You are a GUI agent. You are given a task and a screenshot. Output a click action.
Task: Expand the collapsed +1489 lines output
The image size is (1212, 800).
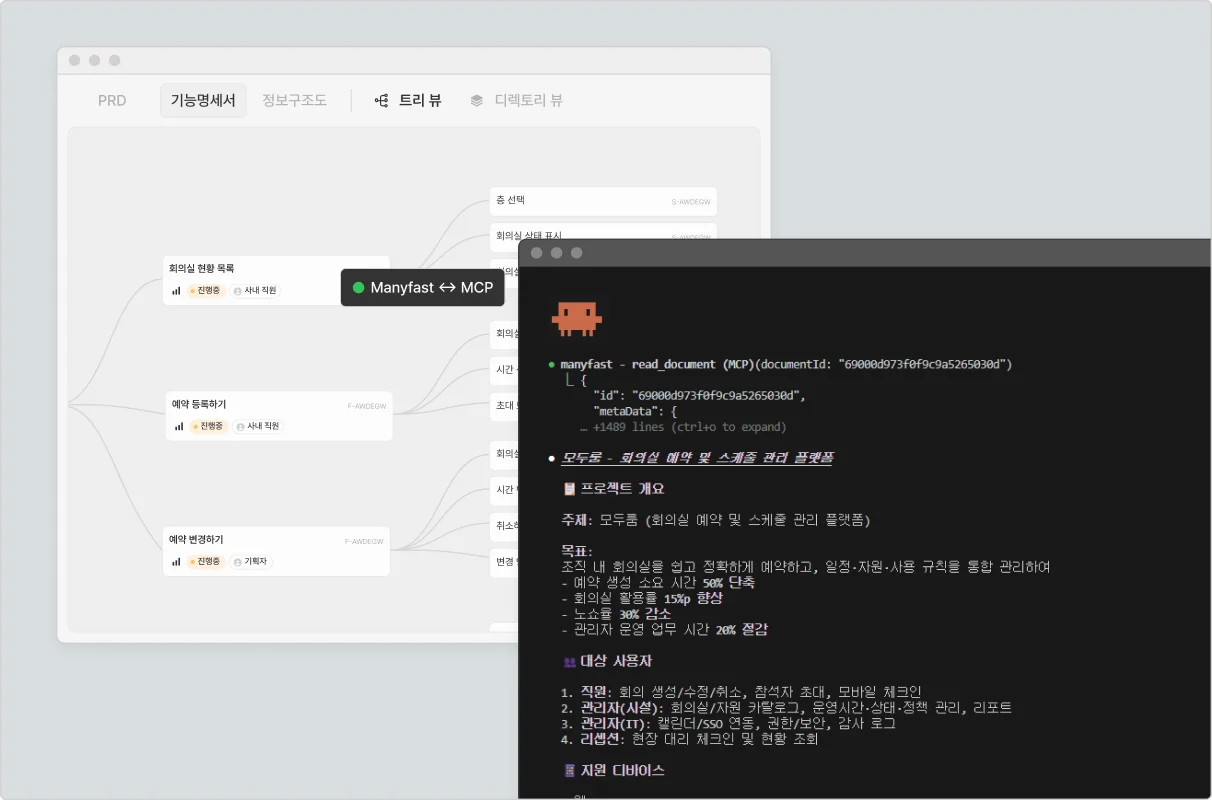[689, 427]
